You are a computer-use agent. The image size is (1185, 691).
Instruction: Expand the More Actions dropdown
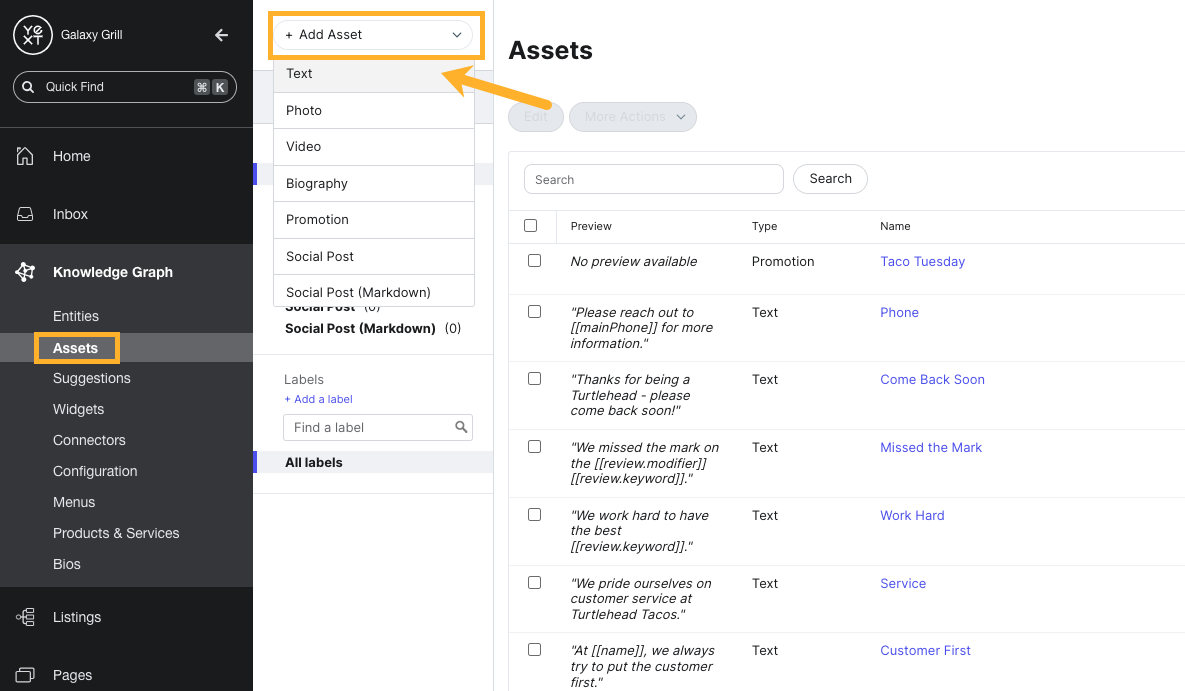[632, 117]
